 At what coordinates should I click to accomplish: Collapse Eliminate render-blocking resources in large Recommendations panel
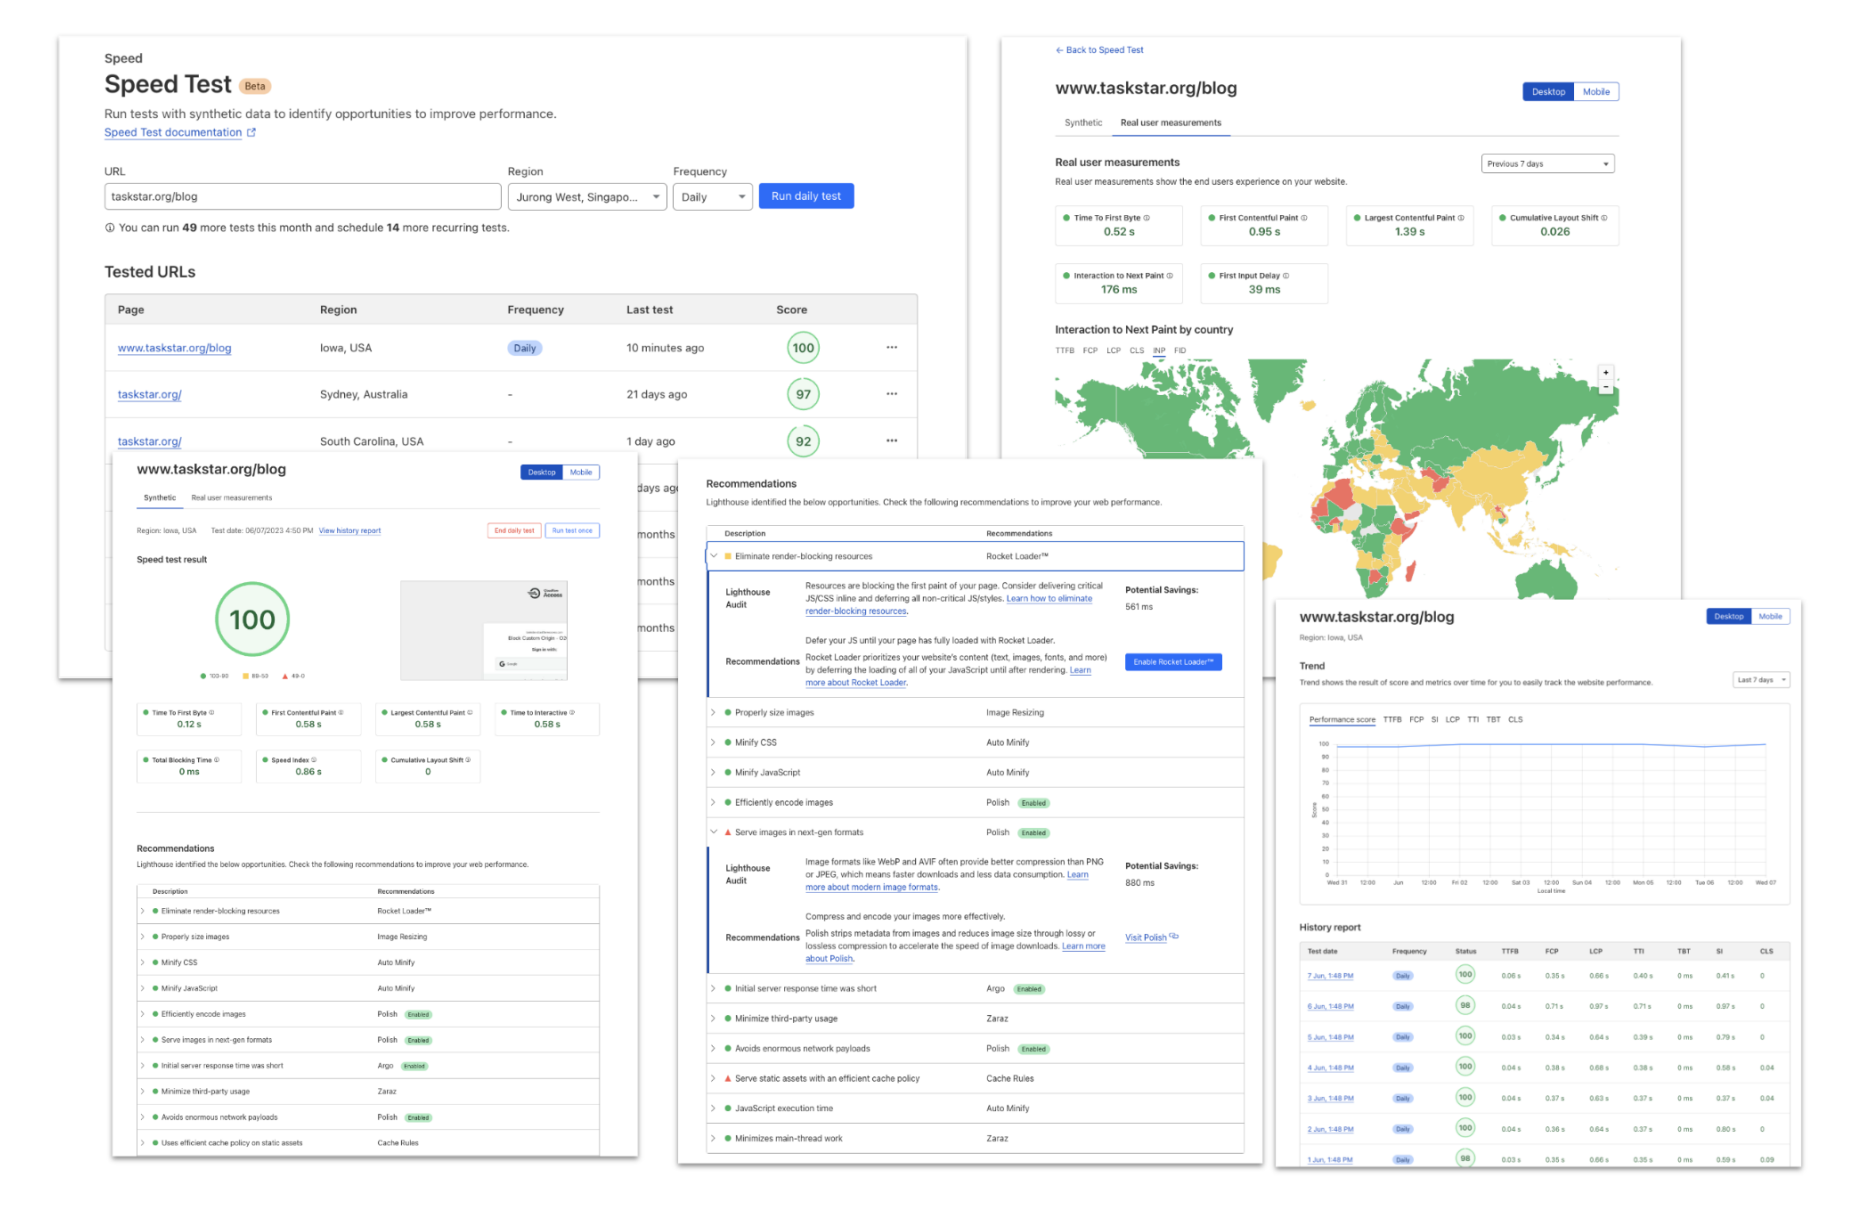coord(714,556)
